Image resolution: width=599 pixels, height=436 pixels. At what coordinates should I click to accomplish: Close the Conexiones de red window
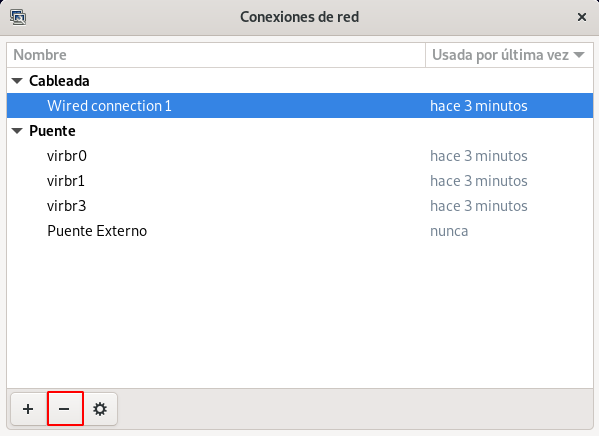[x=582, y=17]
